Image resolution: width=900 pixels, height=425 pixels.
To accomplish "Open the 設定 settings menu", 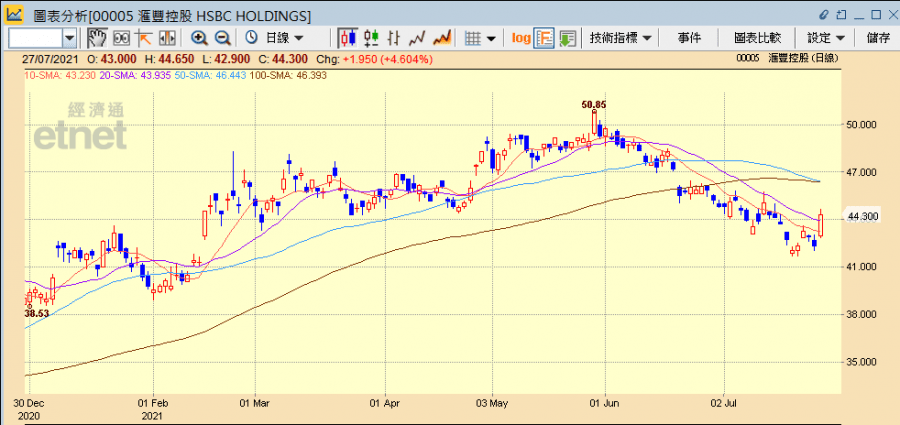I will click(x=826, y=38).
